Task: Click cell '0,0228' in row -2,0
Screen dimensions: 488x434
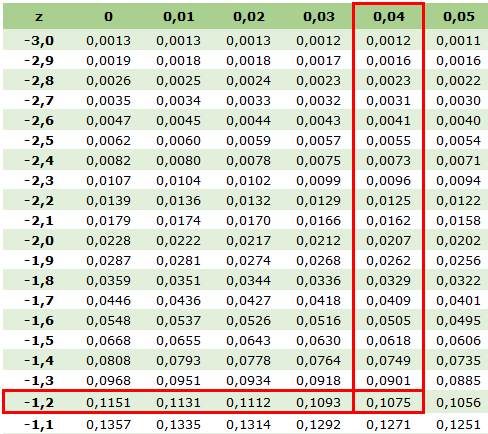Action: tap(109, 241)
